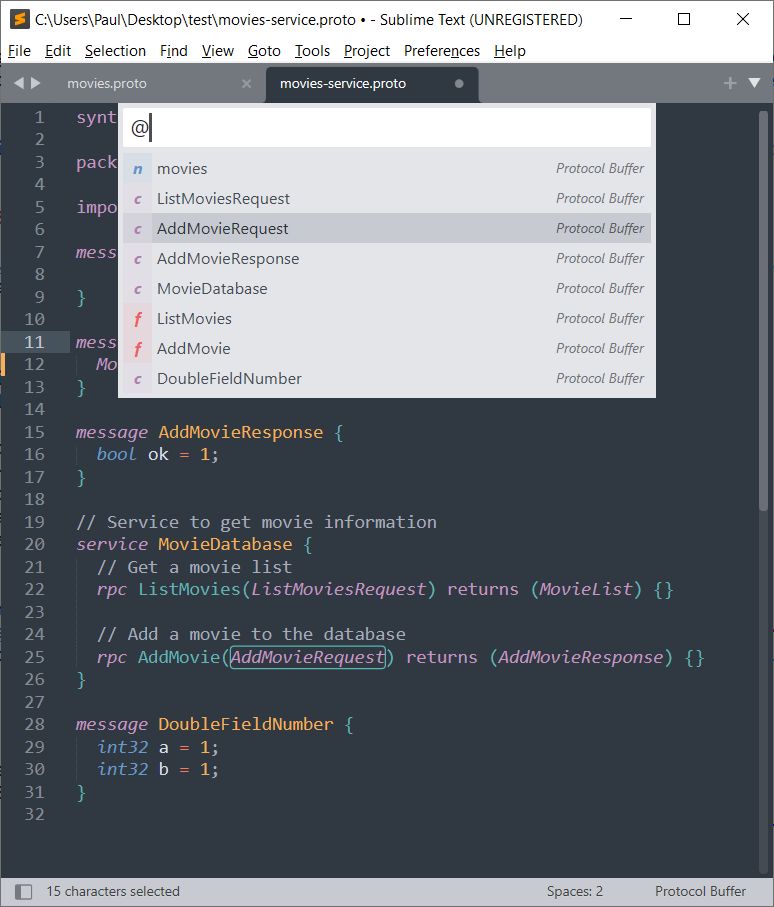The width and height of the screenshot is (774, 907).
Task: Pick the AddMovie function symbol
Action: tap(386, 349)
